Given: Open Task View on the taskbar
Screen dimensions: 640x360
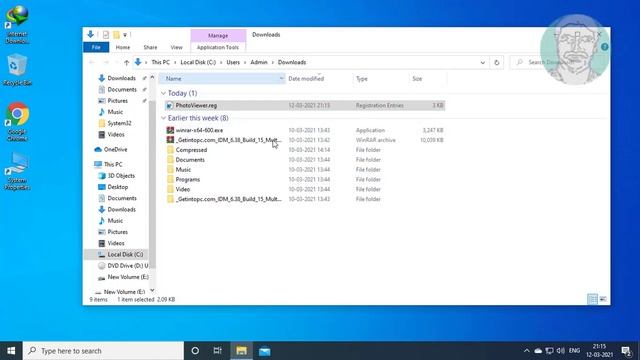Looking at the screenshot, I should coord(218,351).
